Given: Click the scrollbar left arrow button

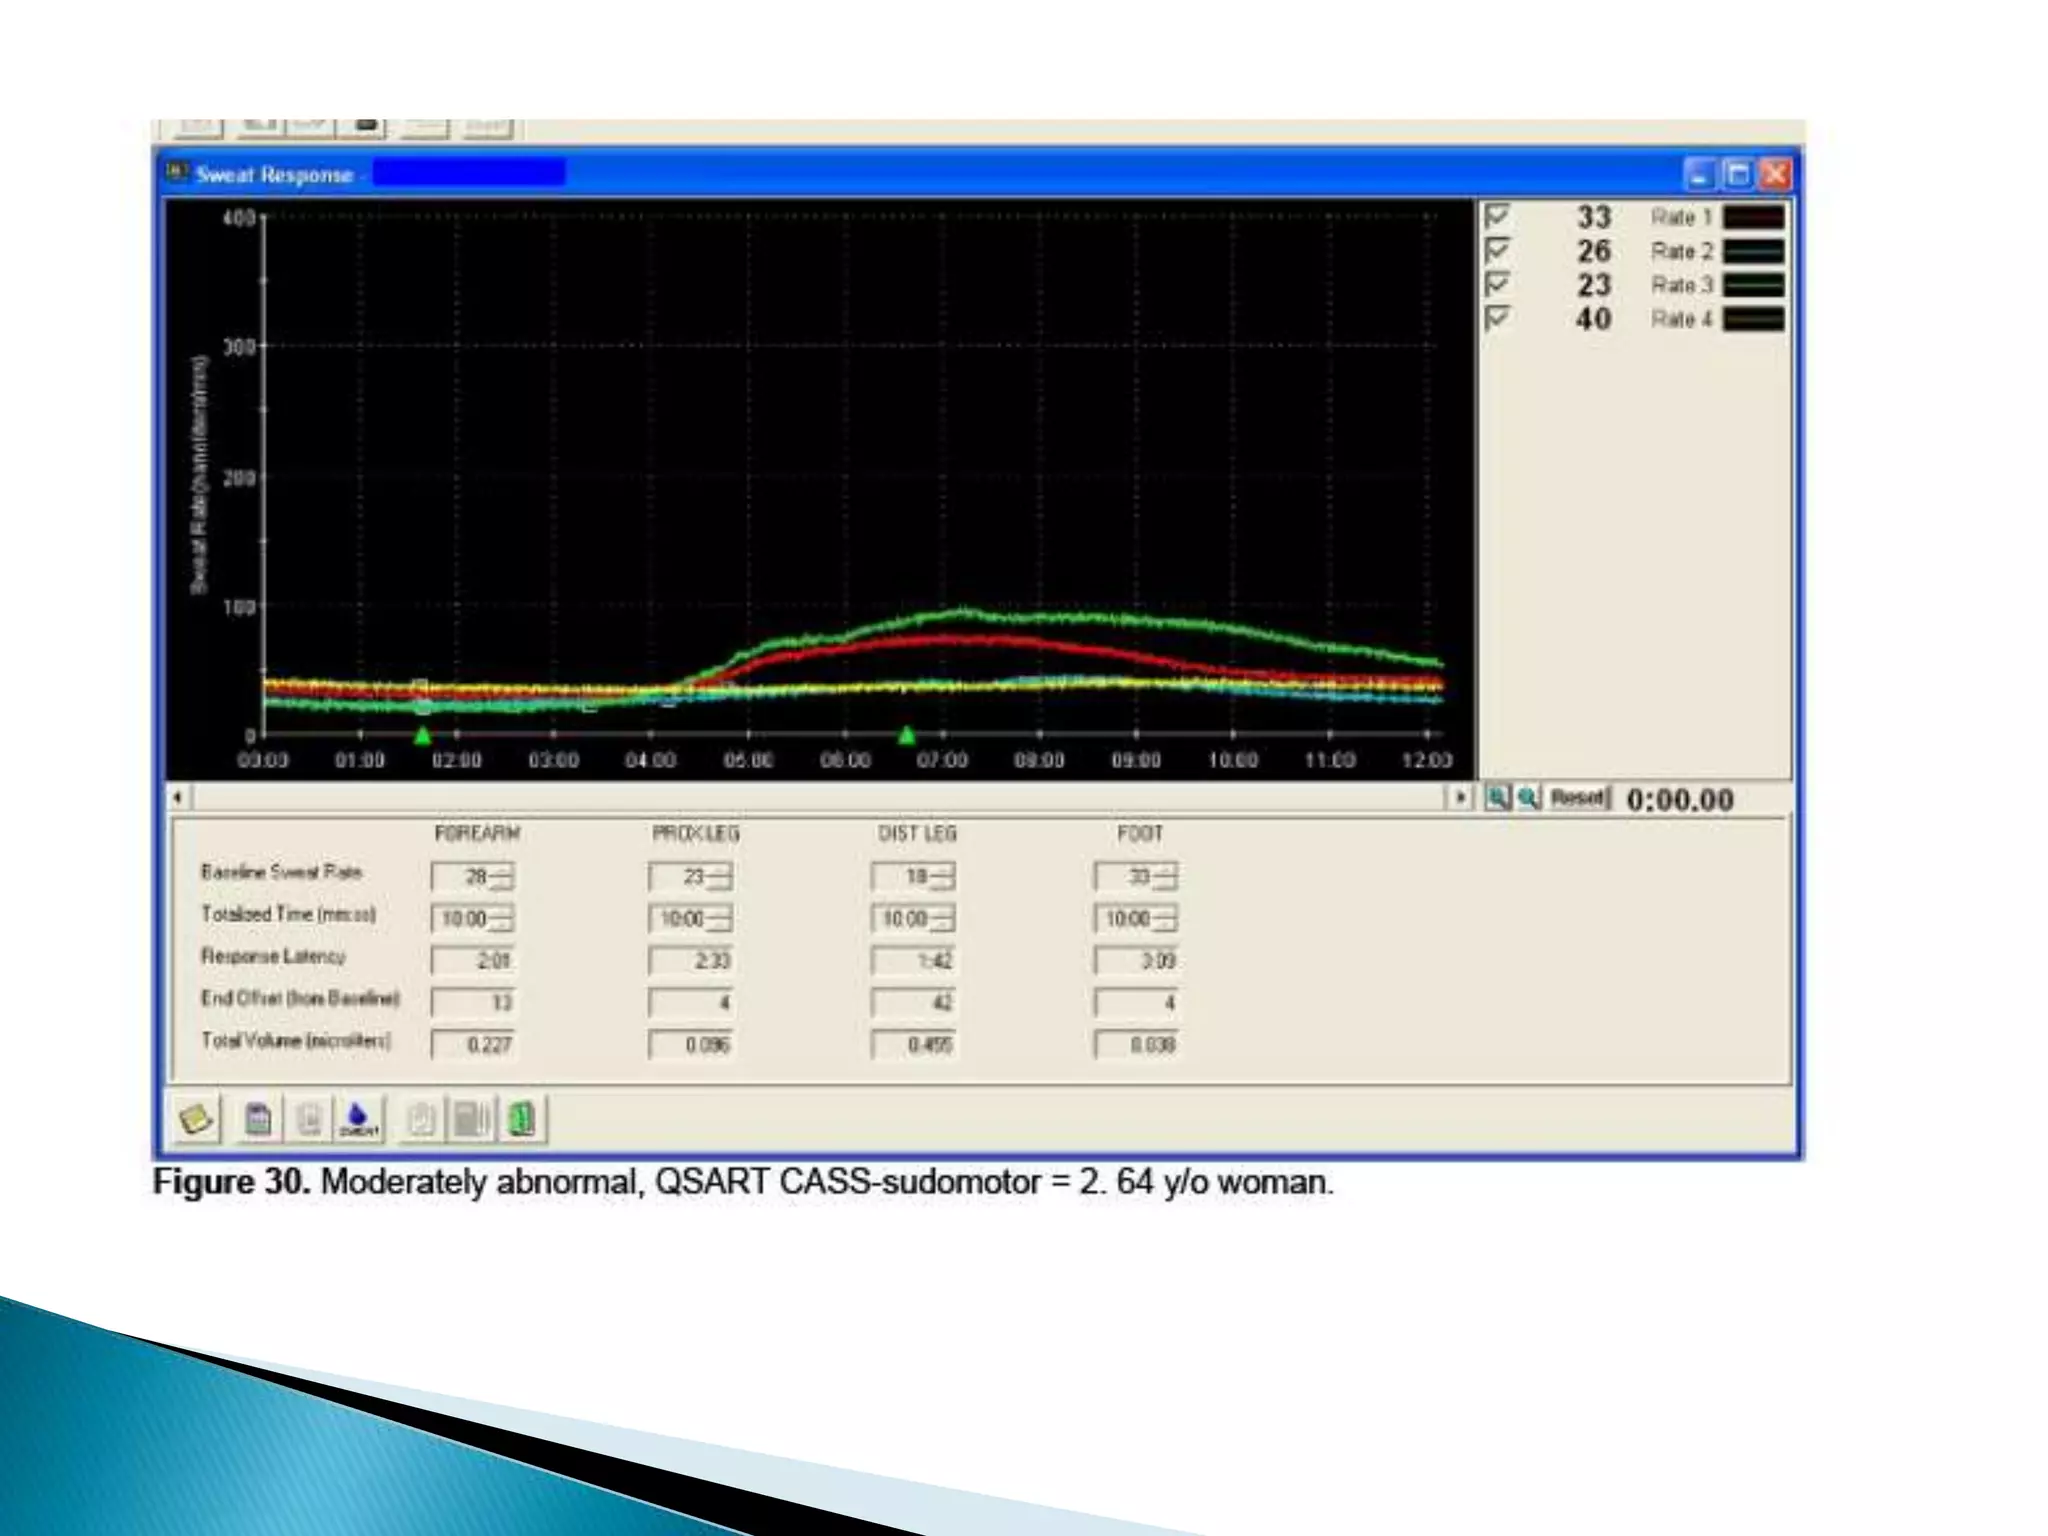Looking at the screenshot, I should click(178, 798).
